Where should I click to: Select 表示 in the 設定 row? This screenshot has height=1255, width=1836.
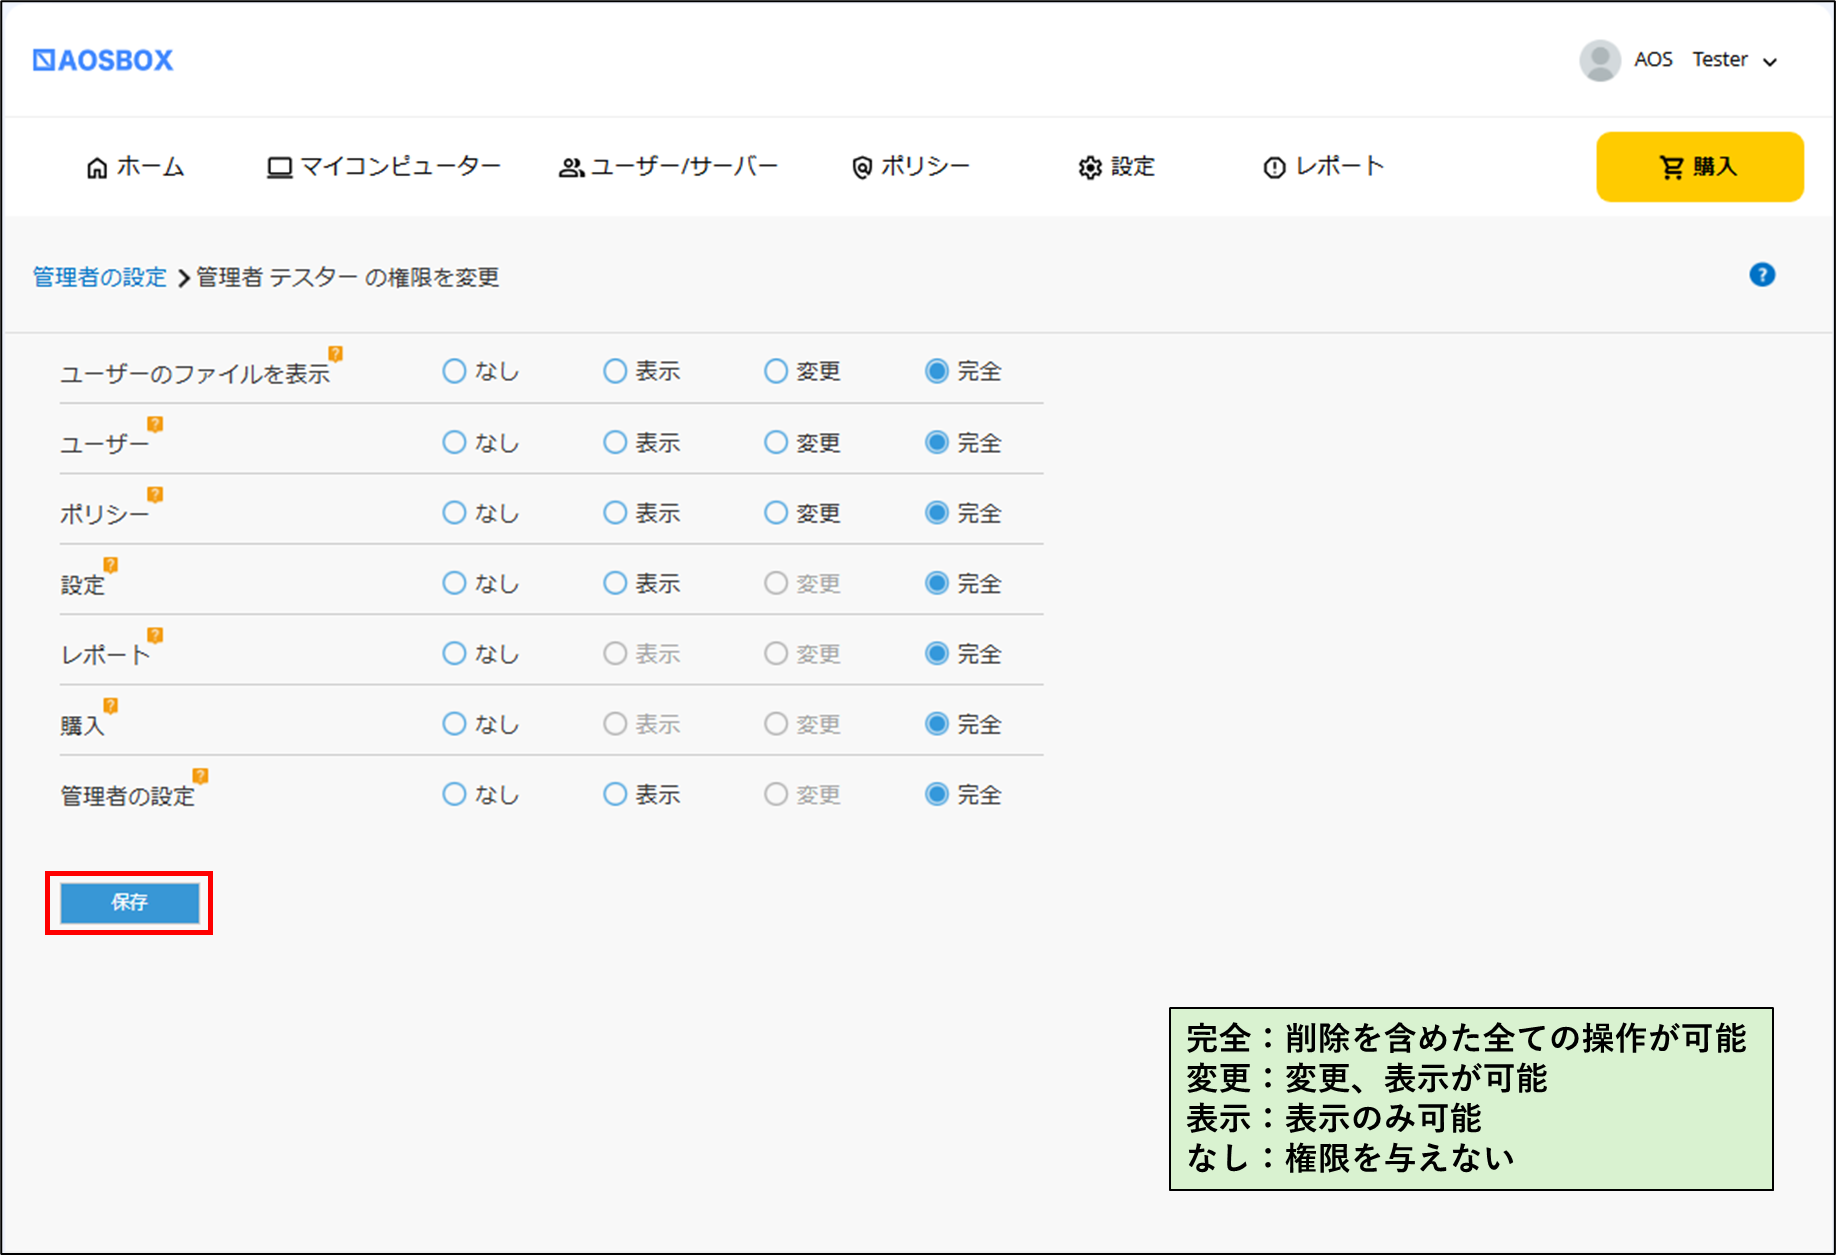(x=615, y=583)
